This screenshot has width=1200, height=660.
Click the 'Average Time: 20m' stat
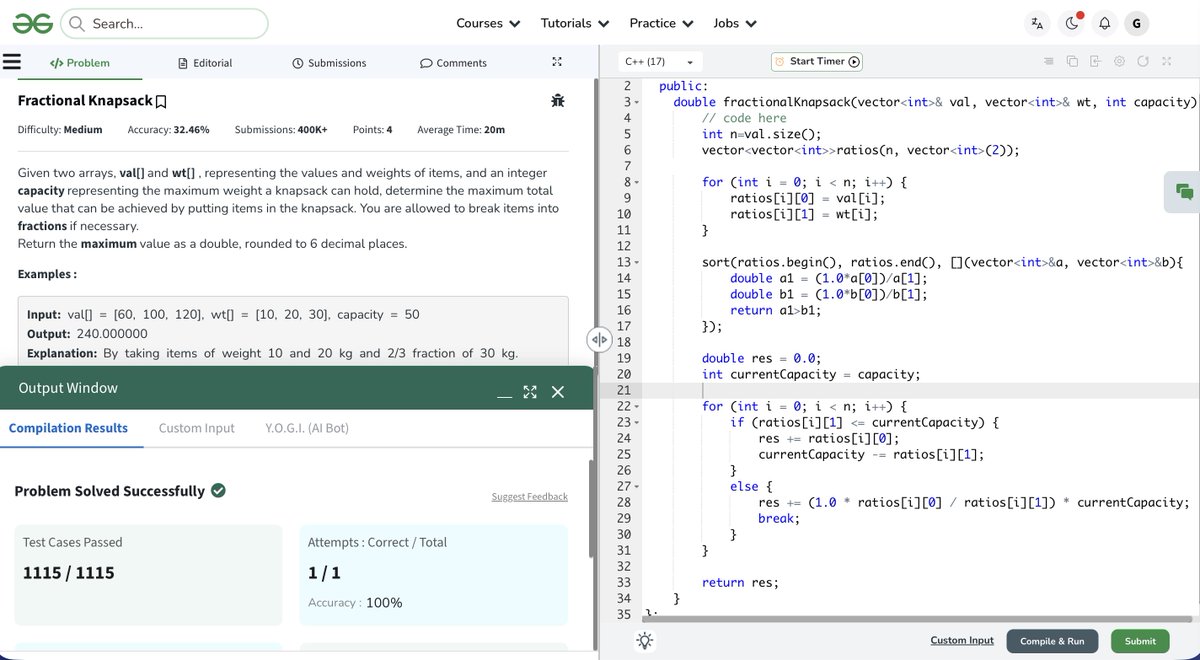pyautogui.click(x=461, y=130)
